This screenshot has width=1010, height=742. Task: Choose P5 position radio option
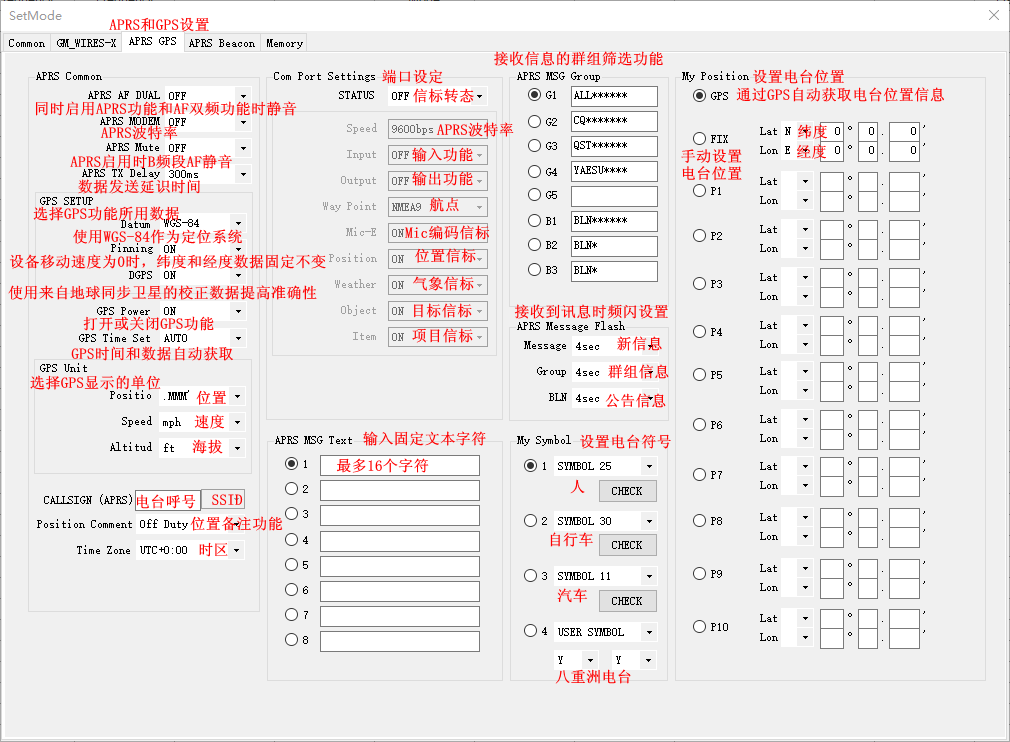click(700, 375)
